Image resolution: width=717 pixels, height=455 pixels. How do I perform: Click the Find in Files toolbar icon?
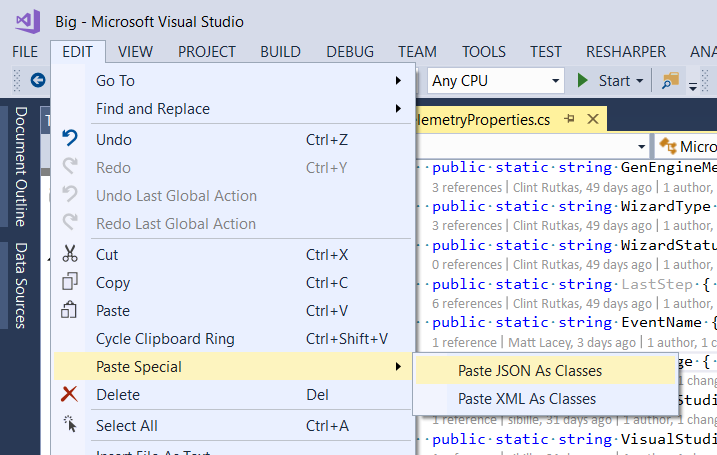point(669,80)
